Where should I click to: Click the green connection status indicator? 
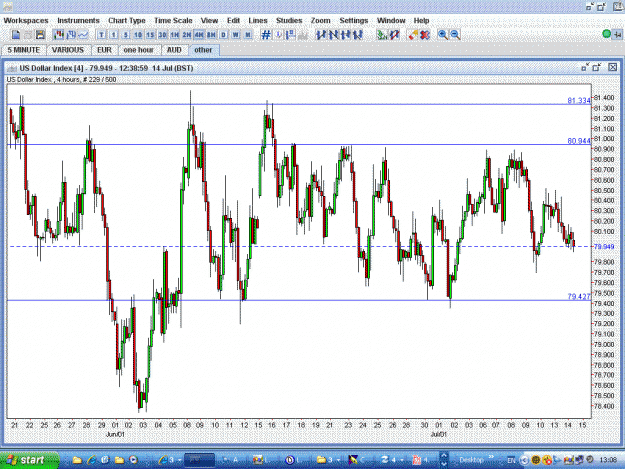pos(607,35)
